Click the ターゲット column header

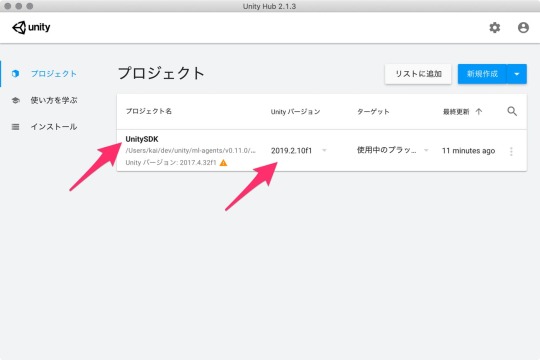click(x=373, y=112)
